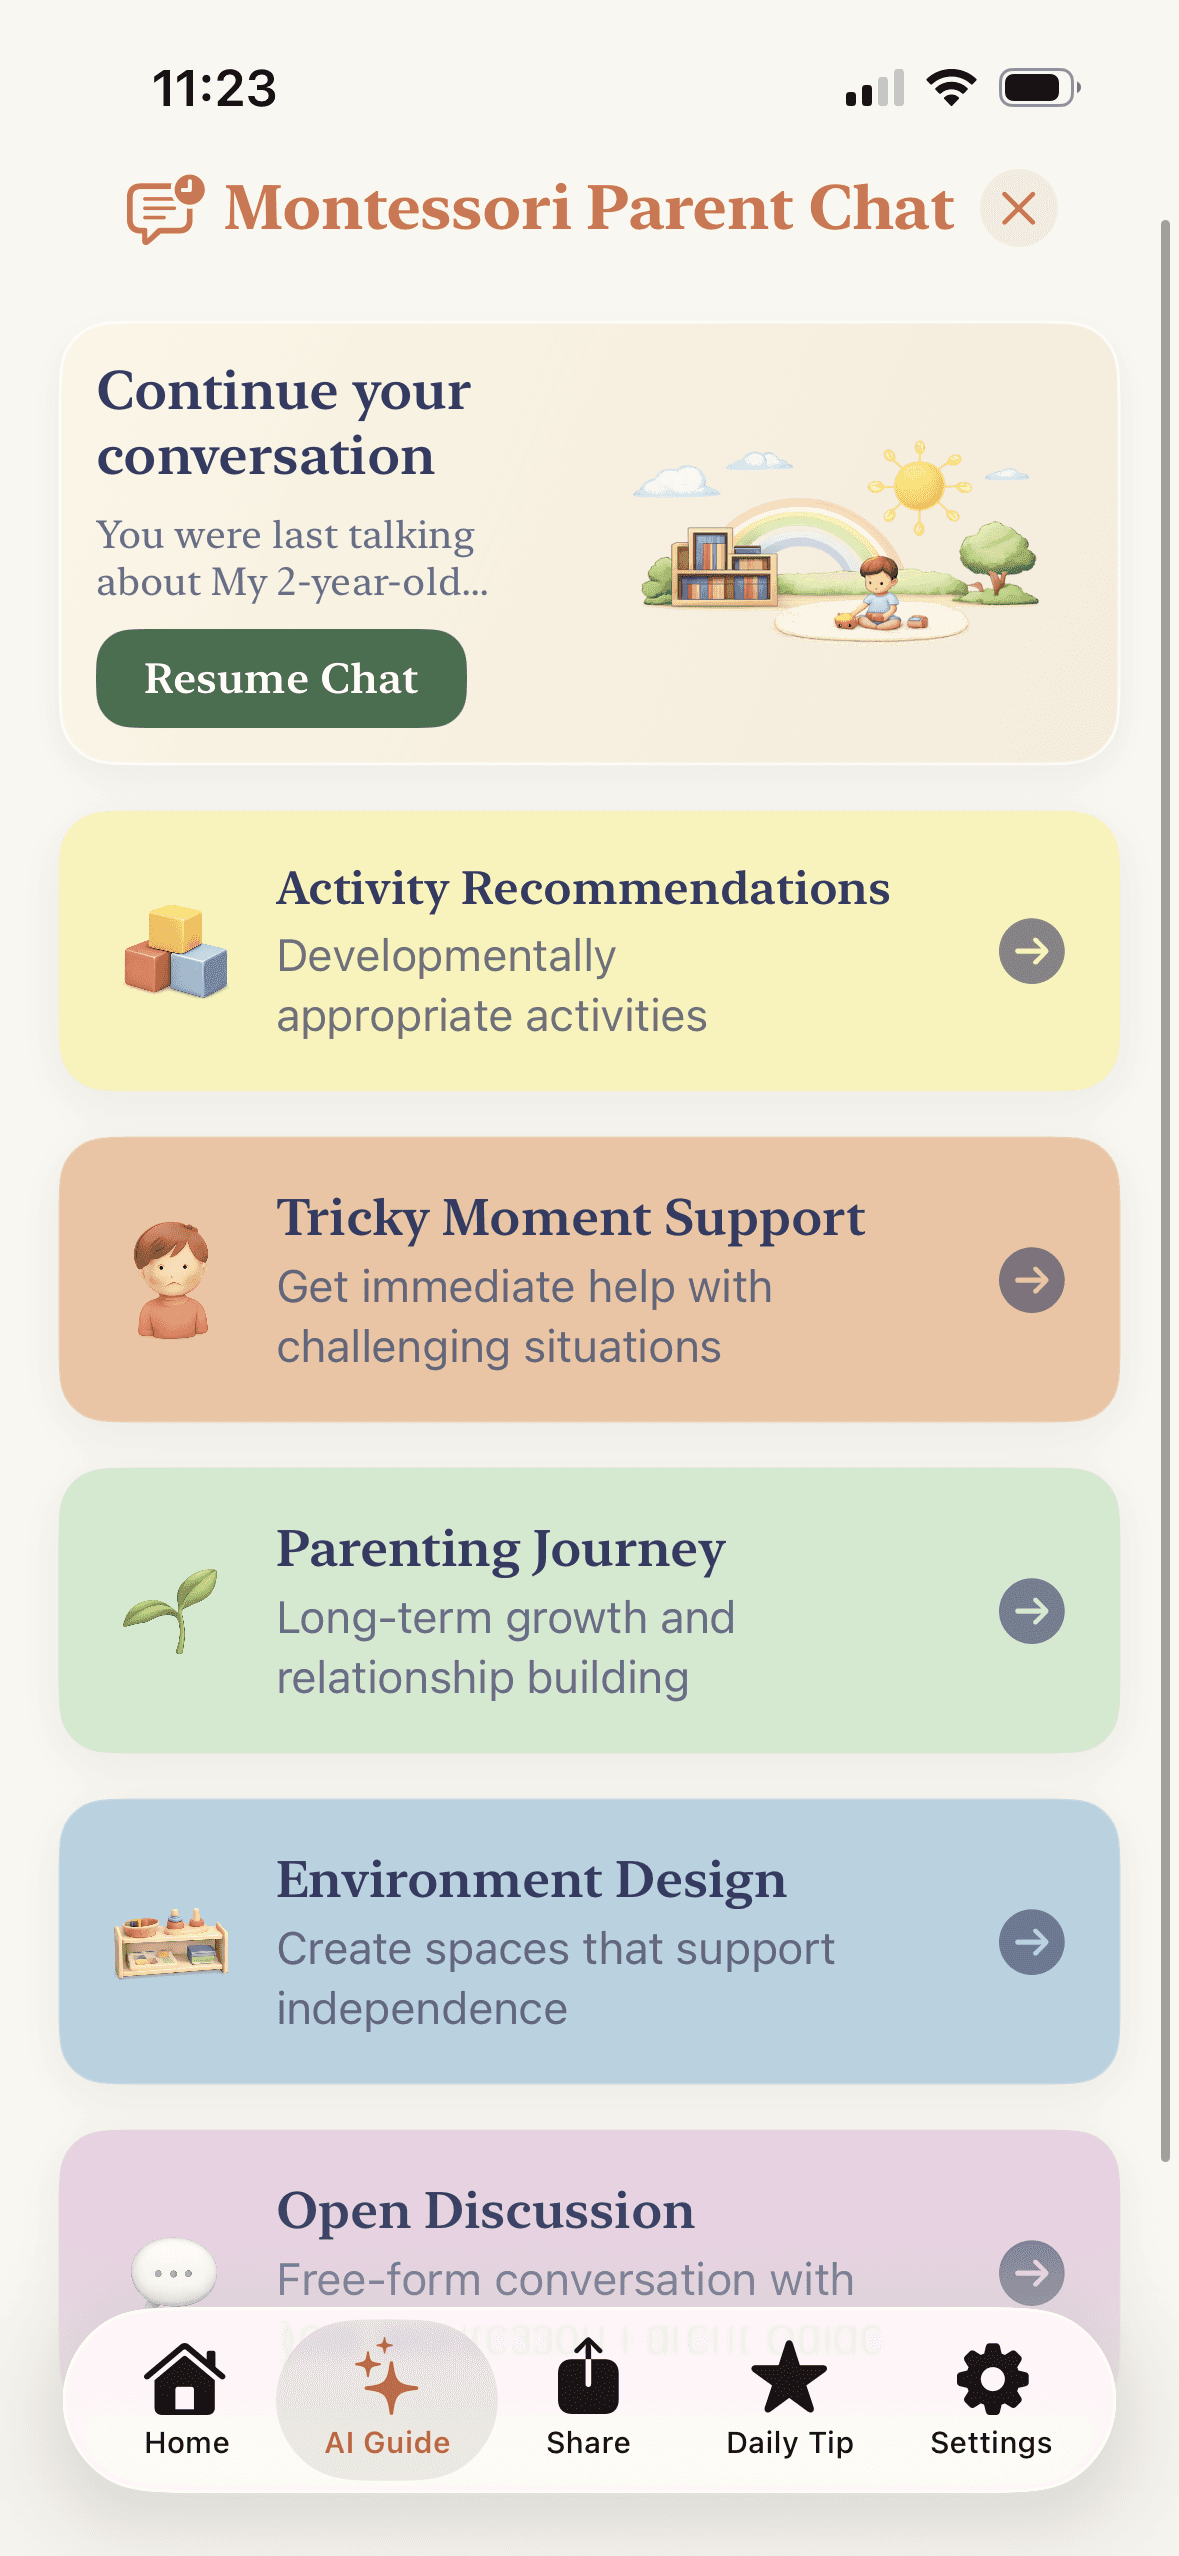The width and height of the screenshot is (1179, 2556).
Task: Open Tricky Moment Support via its arrow
Action: (x=1030, y=1280)
